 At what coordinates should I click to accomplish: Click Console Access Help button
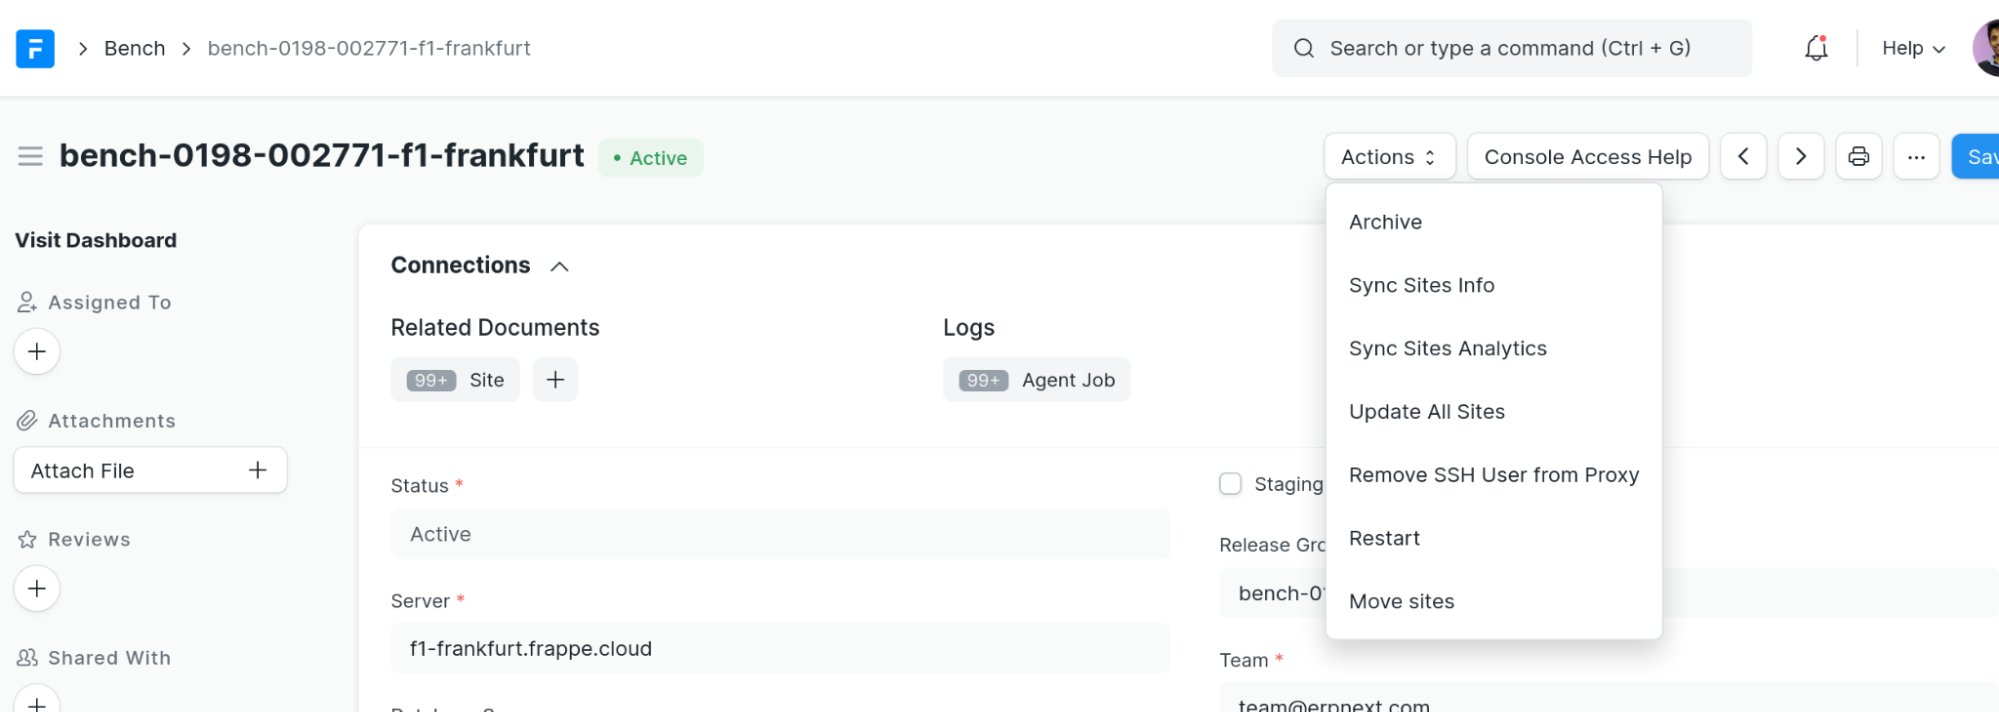pos(1587,157)
